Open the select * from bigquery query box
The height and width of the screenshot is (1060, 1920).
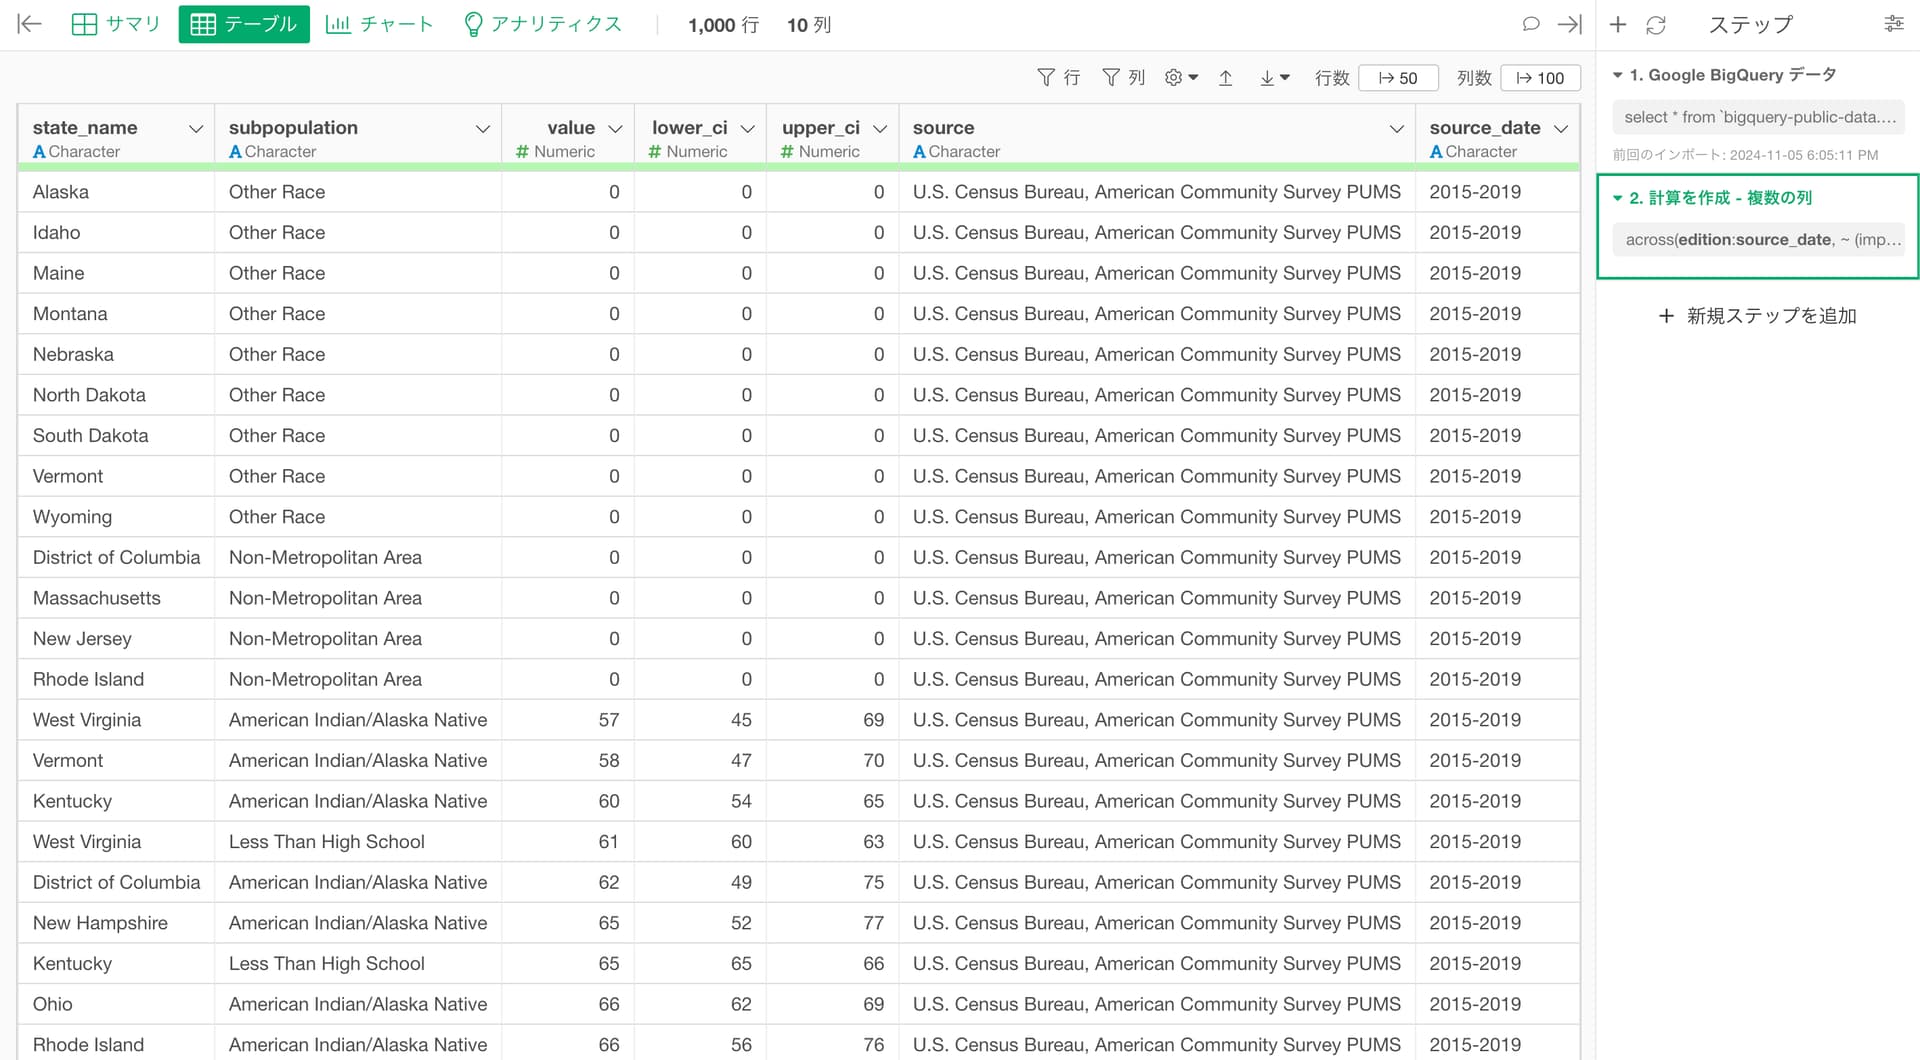pos(1758,117)
